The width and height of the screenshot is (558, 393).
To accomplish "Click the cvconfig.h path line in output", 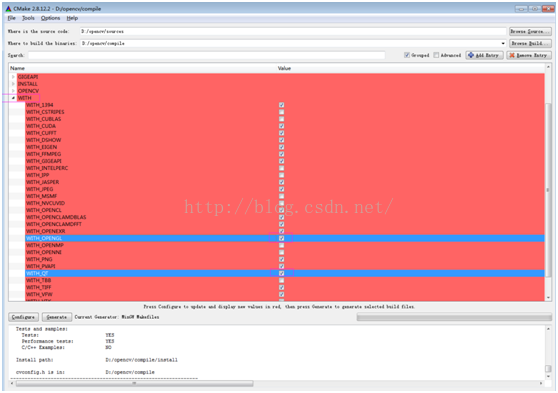I will pos(85,372).
